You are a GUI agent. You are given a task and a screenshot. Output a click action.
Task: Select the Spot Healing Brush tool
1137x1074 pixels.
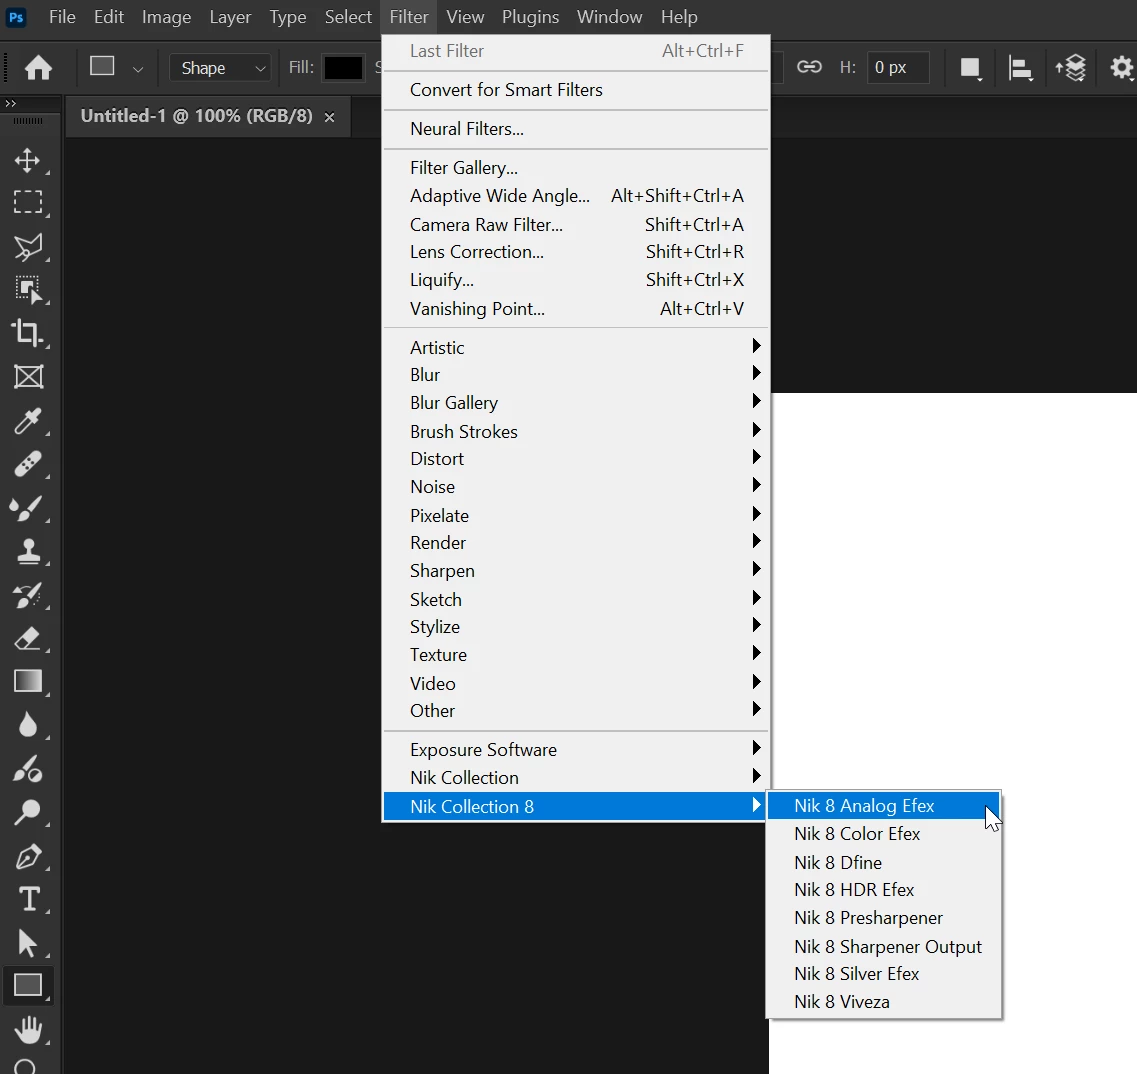point(28,464)
